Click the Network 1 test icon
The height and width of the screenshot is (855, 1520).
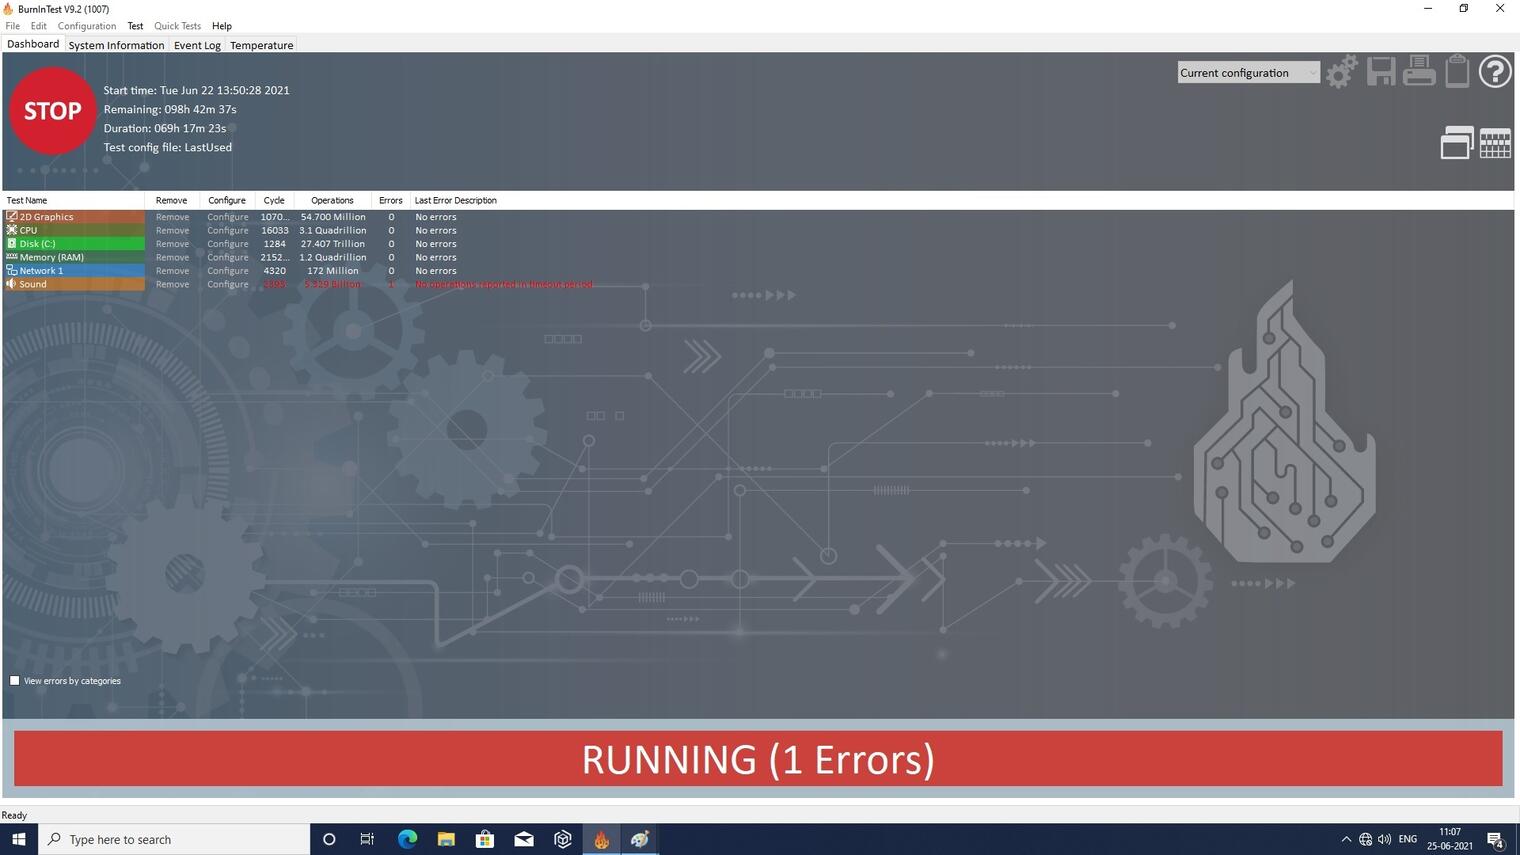pos(12,270)
